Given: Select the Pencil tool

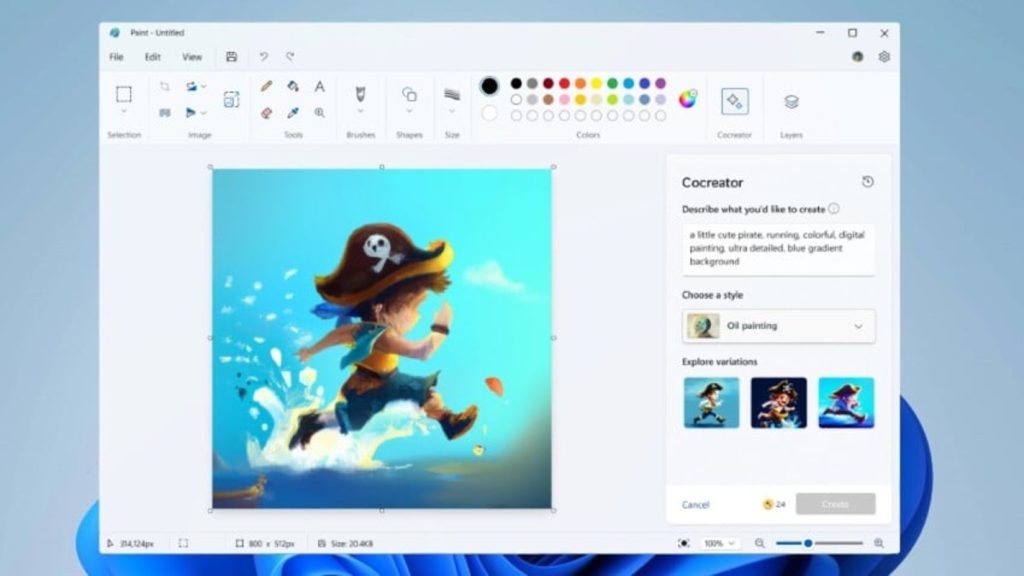Looking at the screenshot, I should (265, 87).
